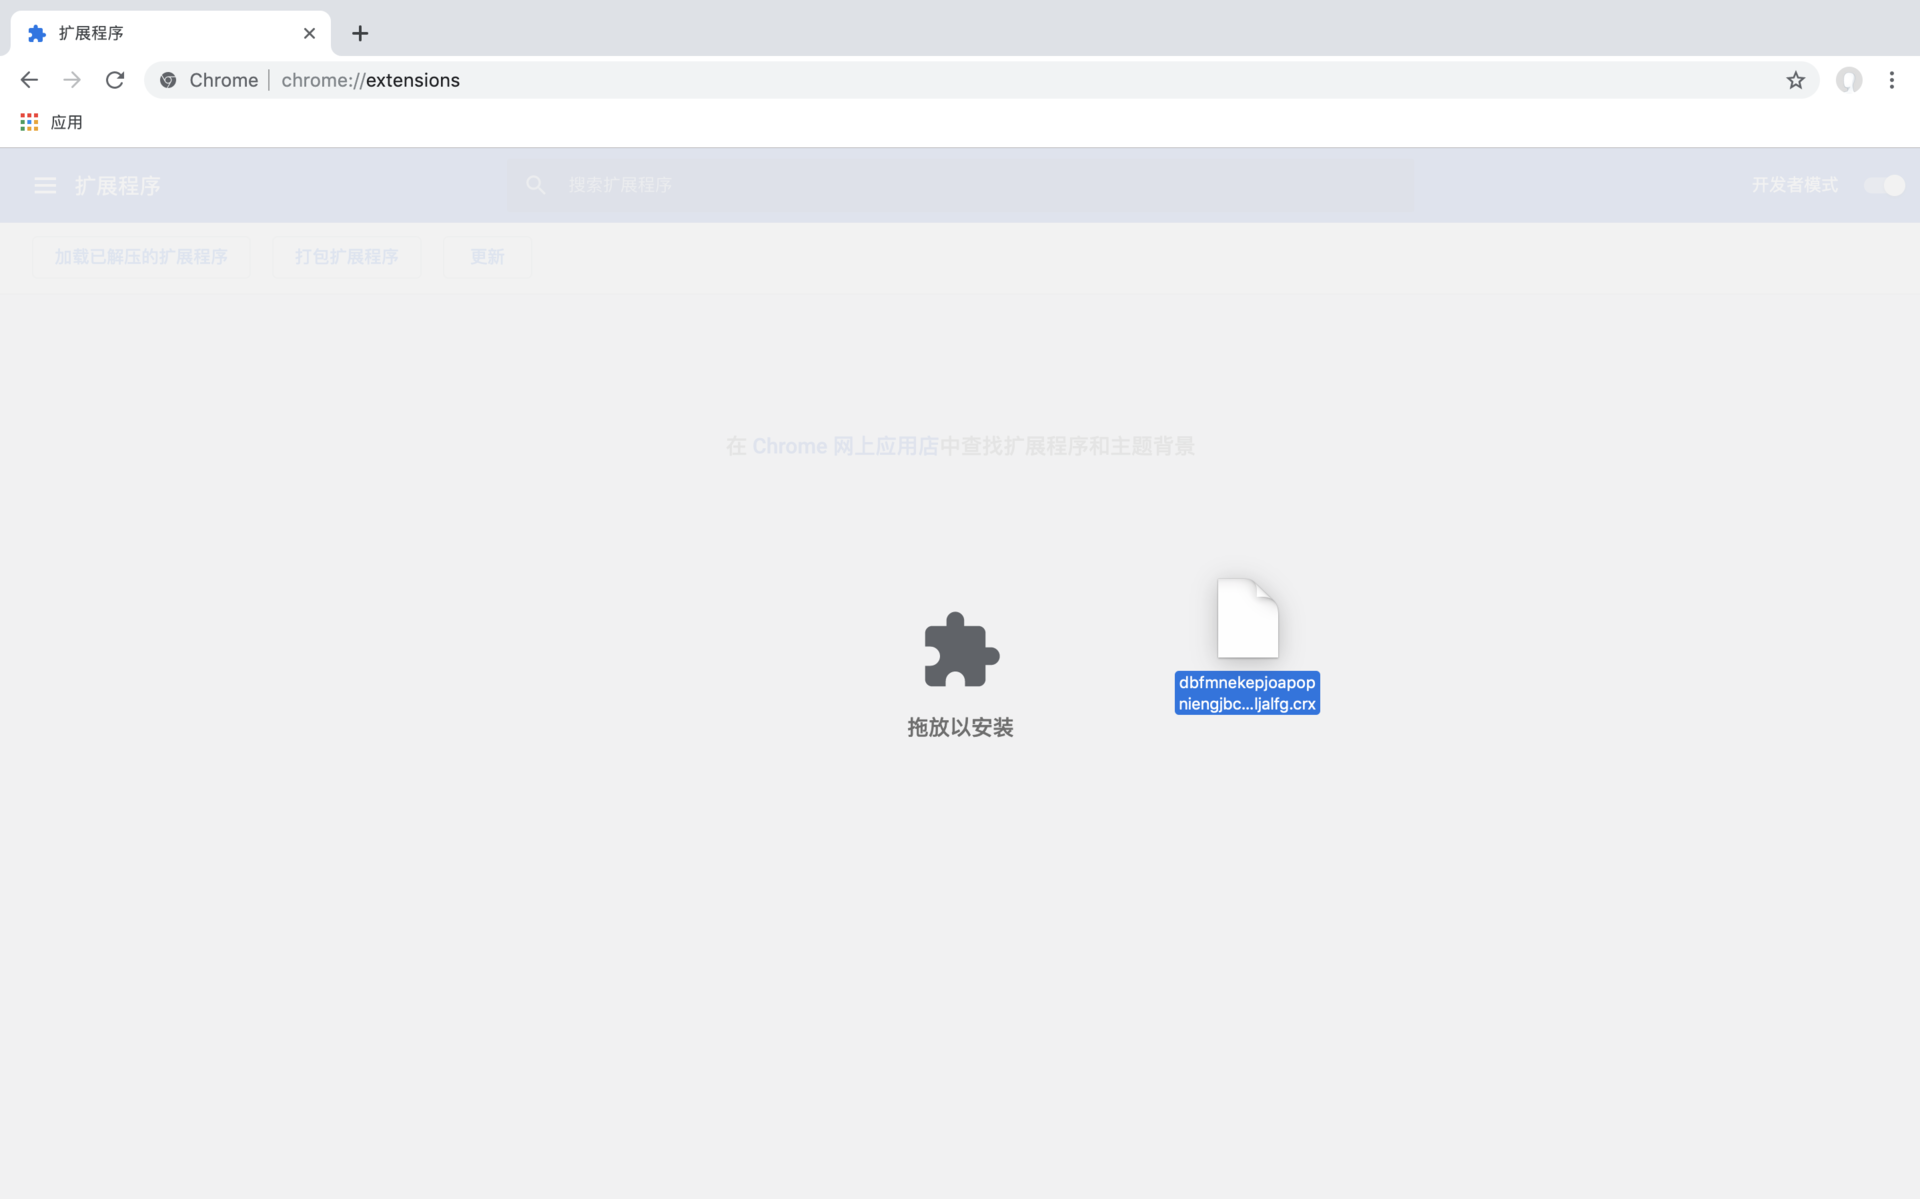
Task: Click the forward navigation arrow
Action: pos(71,80)
